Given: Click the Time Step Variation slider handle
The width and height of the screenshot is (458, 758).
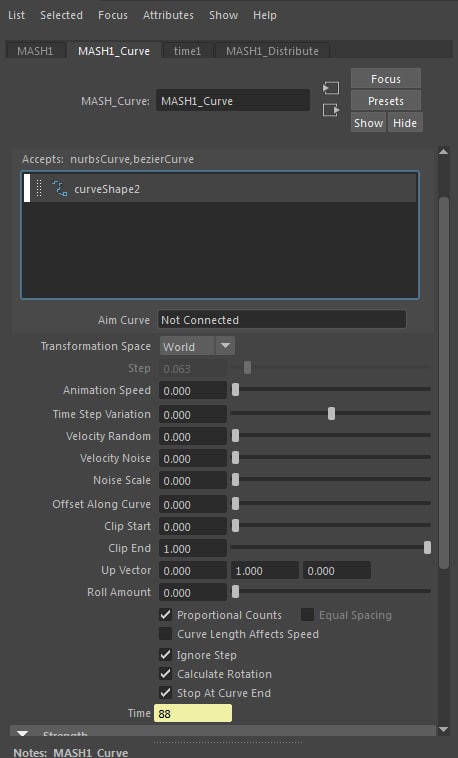Looking at the screenshot, I should (331, 413).
